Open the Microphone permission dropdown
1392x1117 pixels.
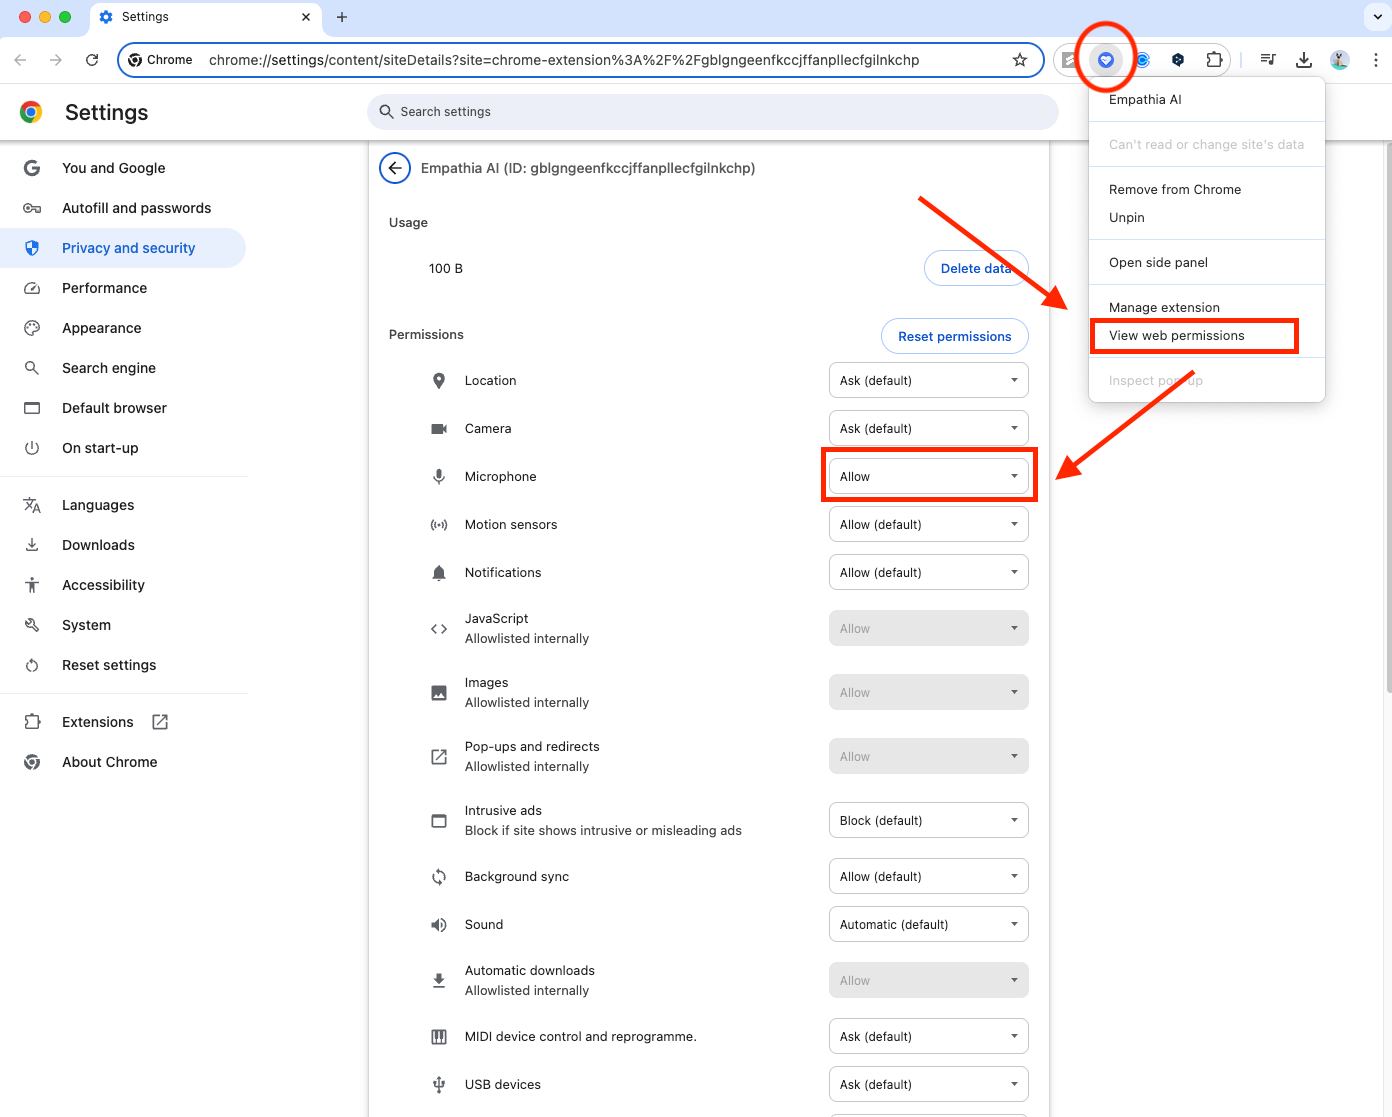point(929,477)
